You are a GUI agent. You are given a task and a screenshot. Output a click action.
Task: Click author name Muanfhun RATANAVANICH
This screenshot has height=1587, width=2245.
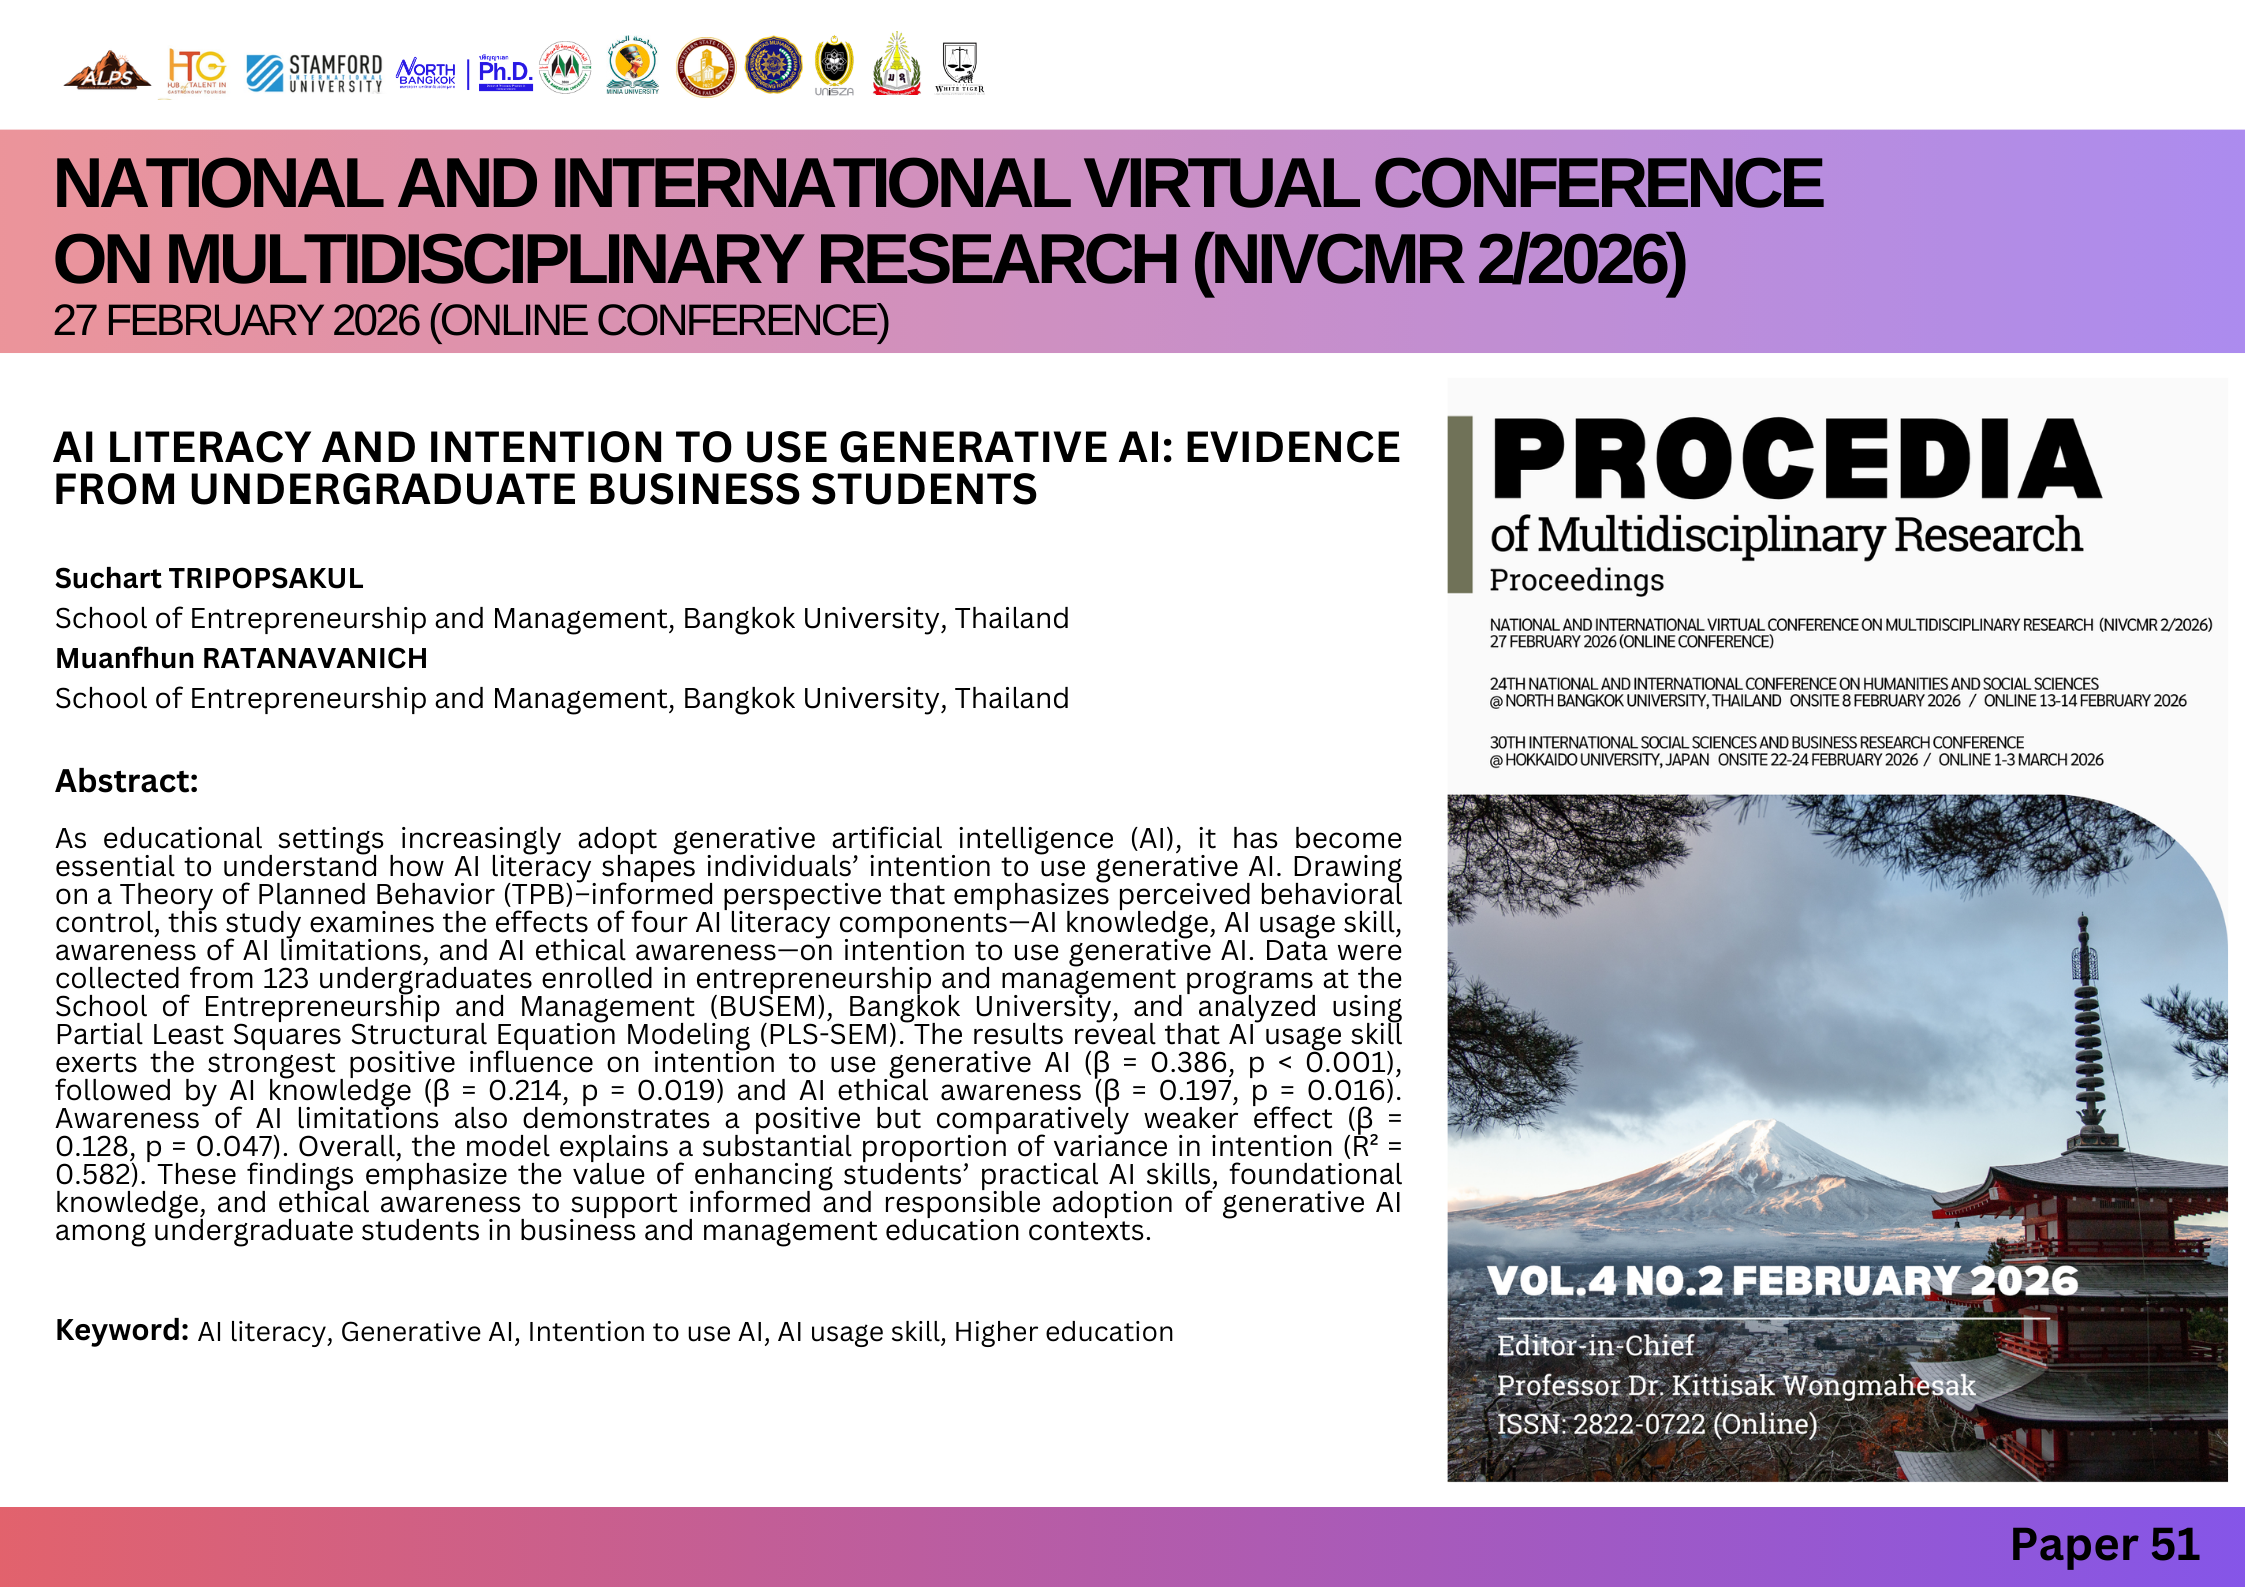click(x=241, y=658)
